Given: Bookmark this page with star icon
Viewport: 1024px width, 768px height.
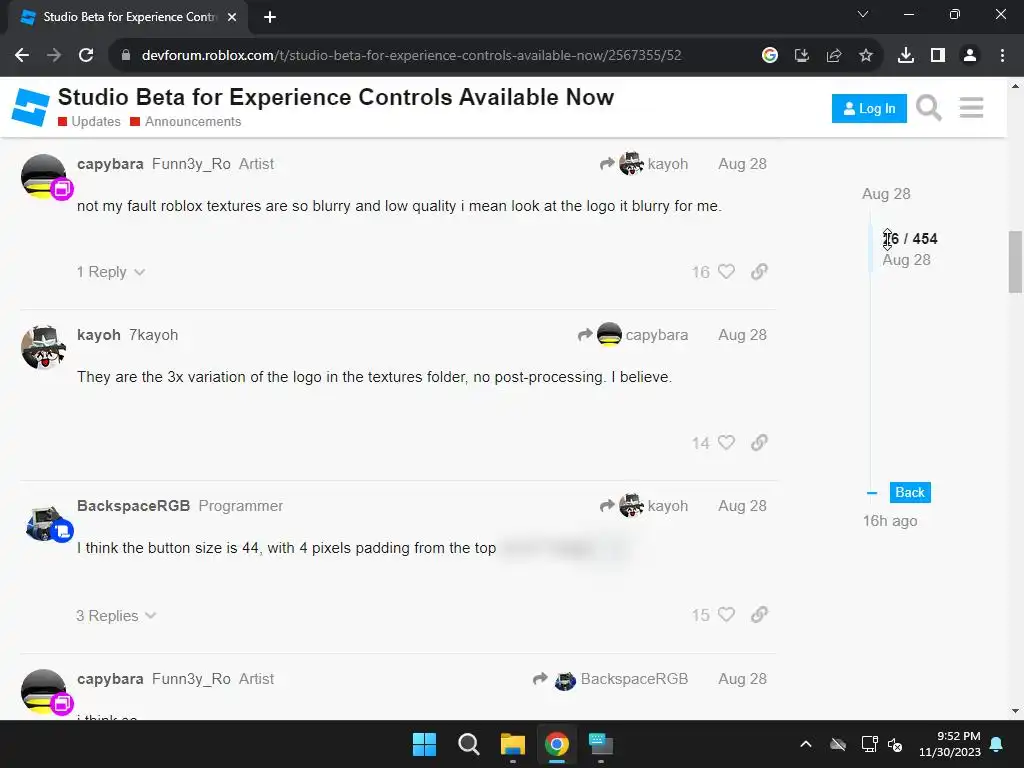Looking at the screenshot, I should [x=865, y=56].
